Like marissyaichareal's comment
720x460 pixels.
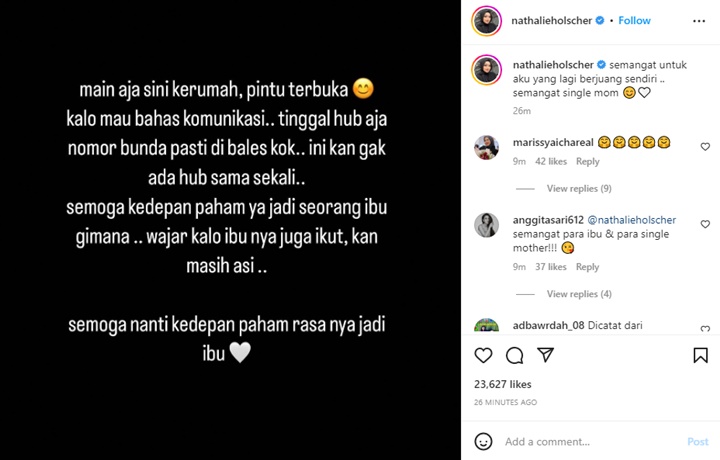pyautogui.click(x=705, y=147)
